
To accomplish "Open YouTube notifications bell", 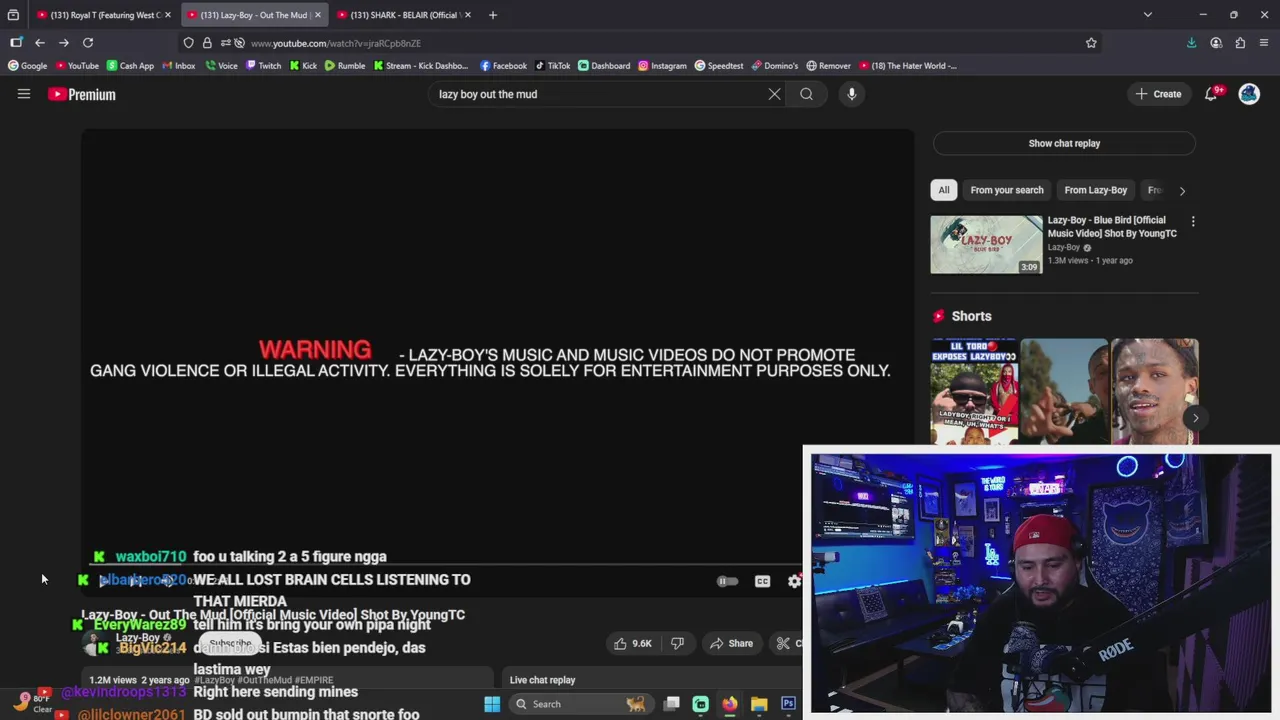I will click(x=1212, y=94).
